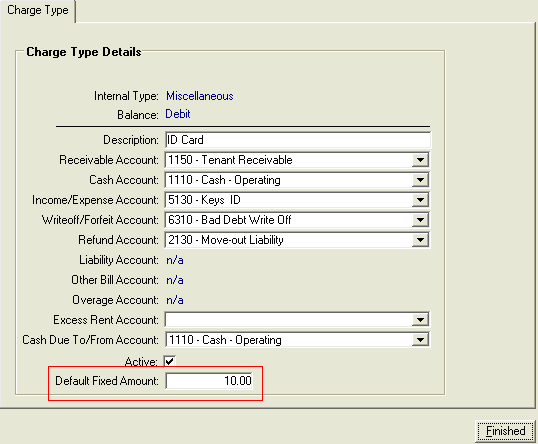Open the Receivable Account dropdown arrow
Screen dimensions: 538x444
click(420, 160)
